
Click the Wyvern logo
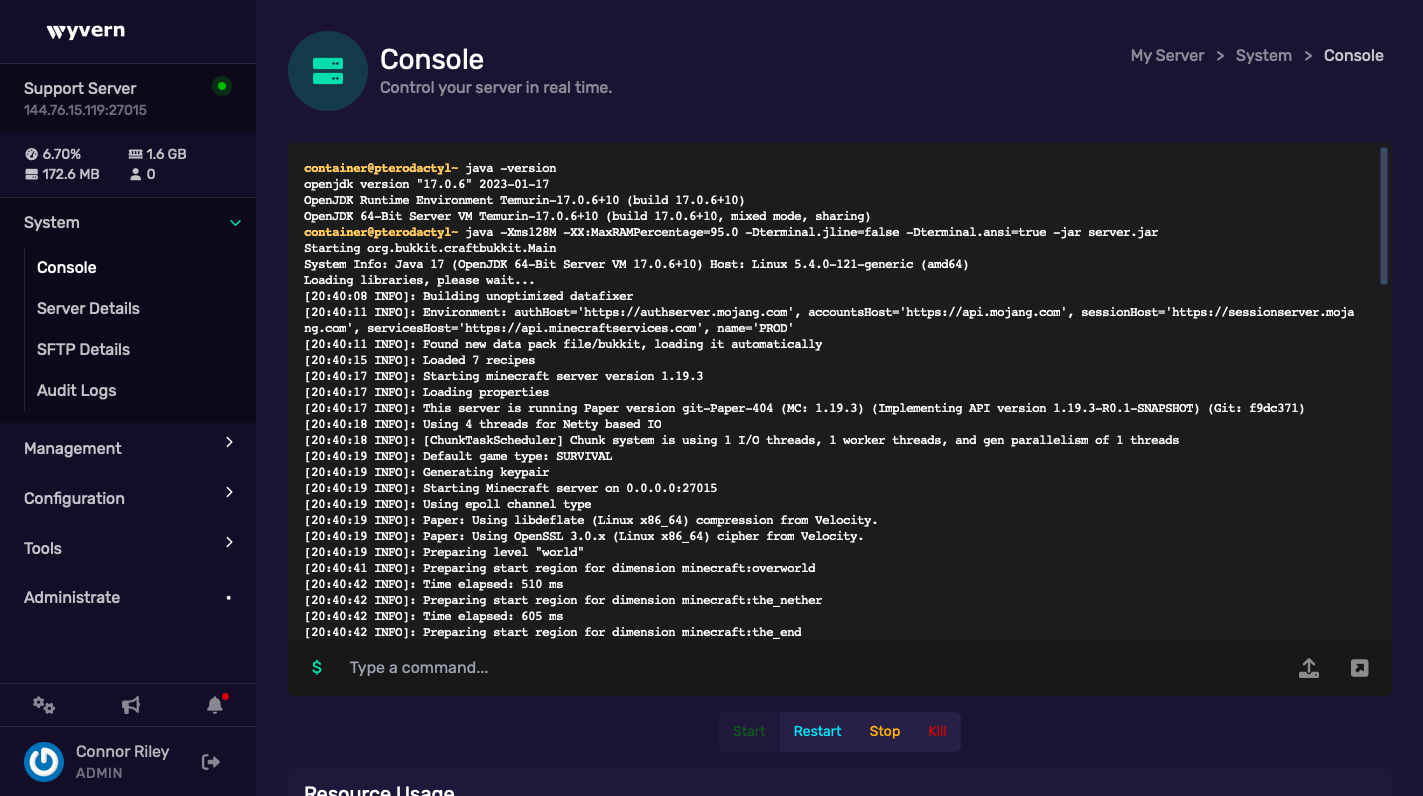coord(86,31)
